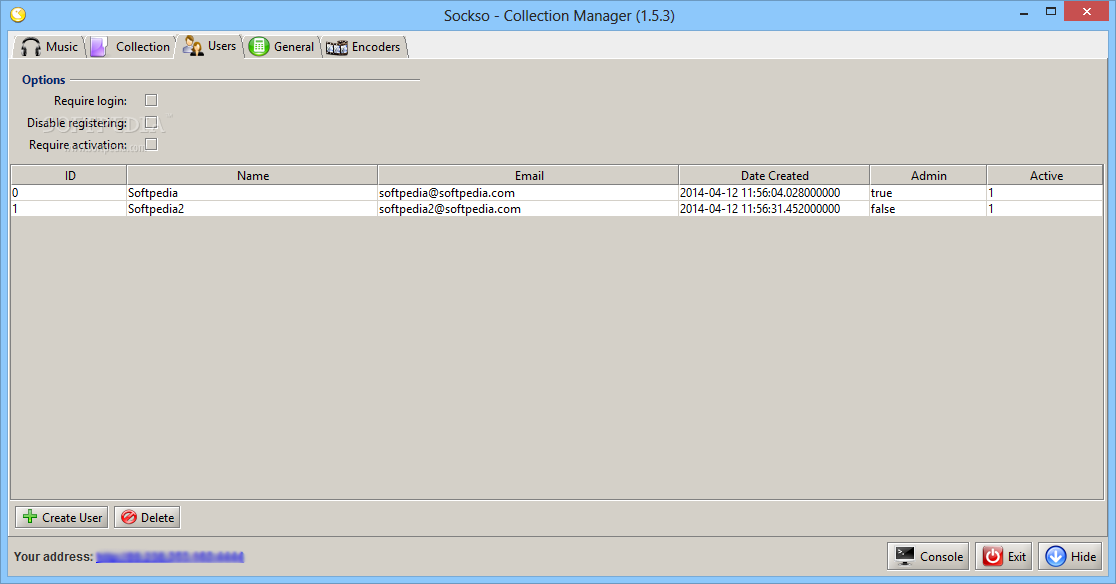
Task: Toggle the Disable registering checkbox
Action: point(151,122)
